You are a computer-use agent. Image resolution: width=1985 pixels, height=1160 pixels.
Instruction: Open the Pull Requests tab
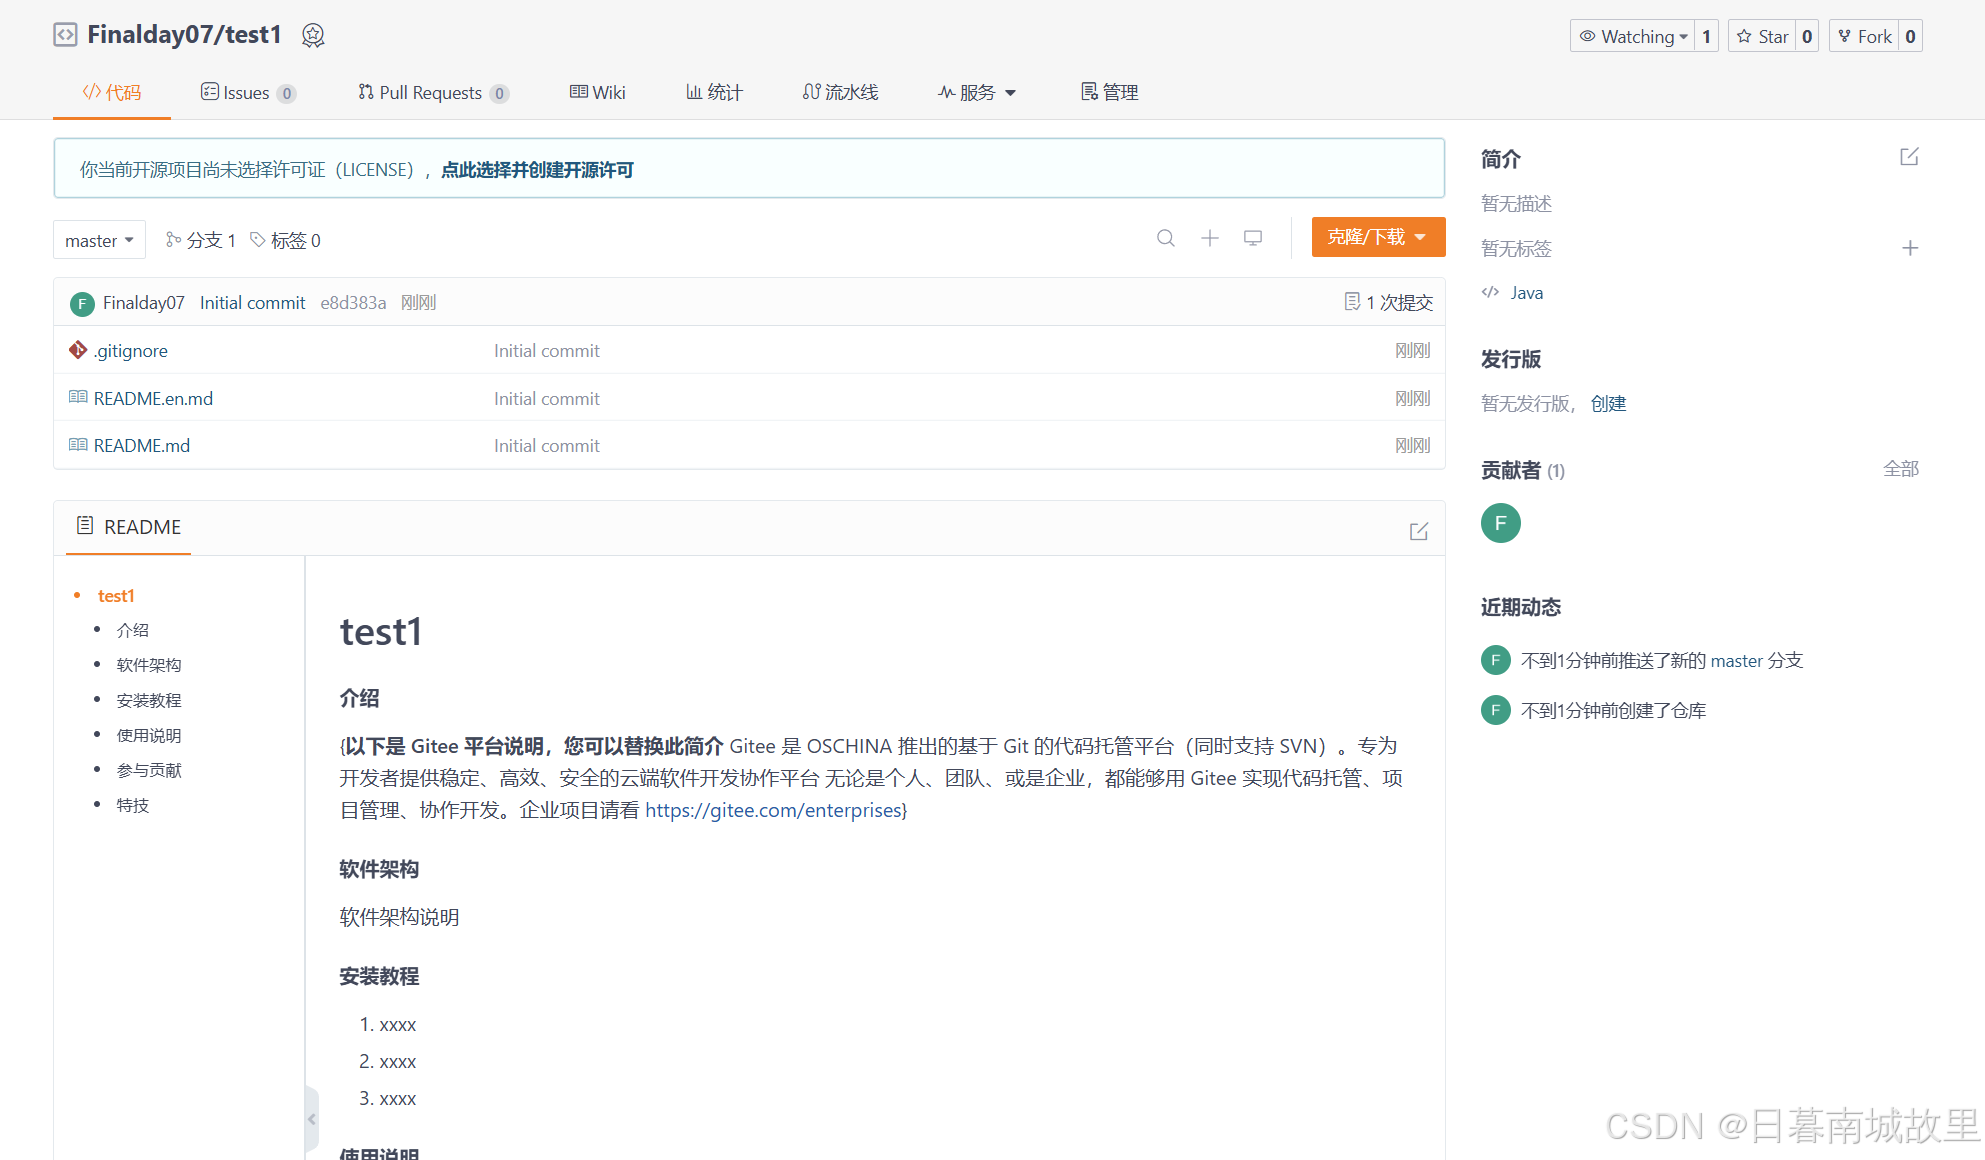point(432,92)
